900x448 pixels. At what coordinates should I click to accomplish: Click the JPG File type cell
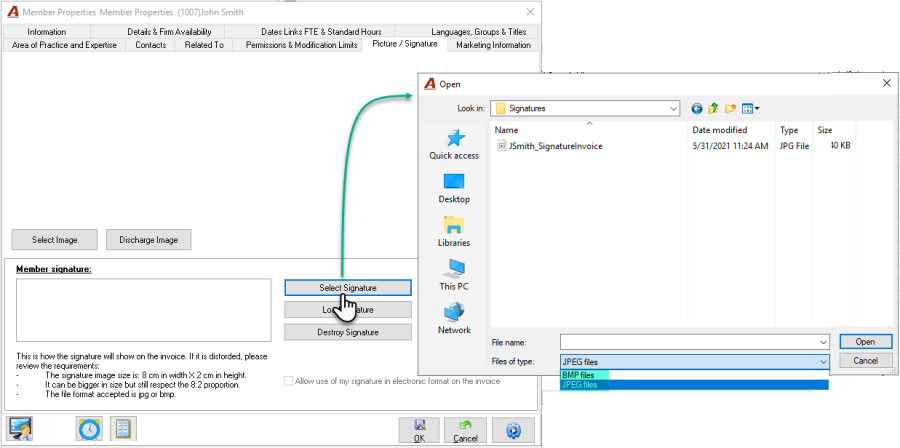794,146
